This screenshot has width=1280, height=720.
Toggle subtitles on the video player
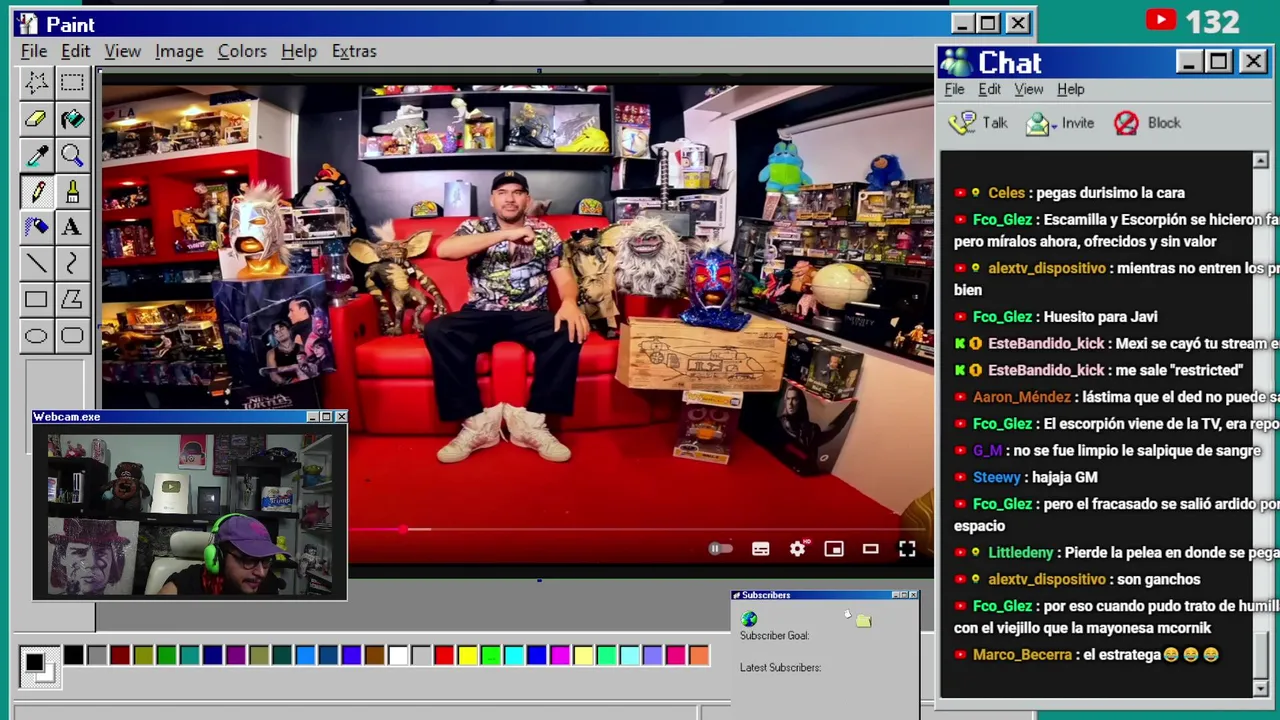[x=760, y=549]
